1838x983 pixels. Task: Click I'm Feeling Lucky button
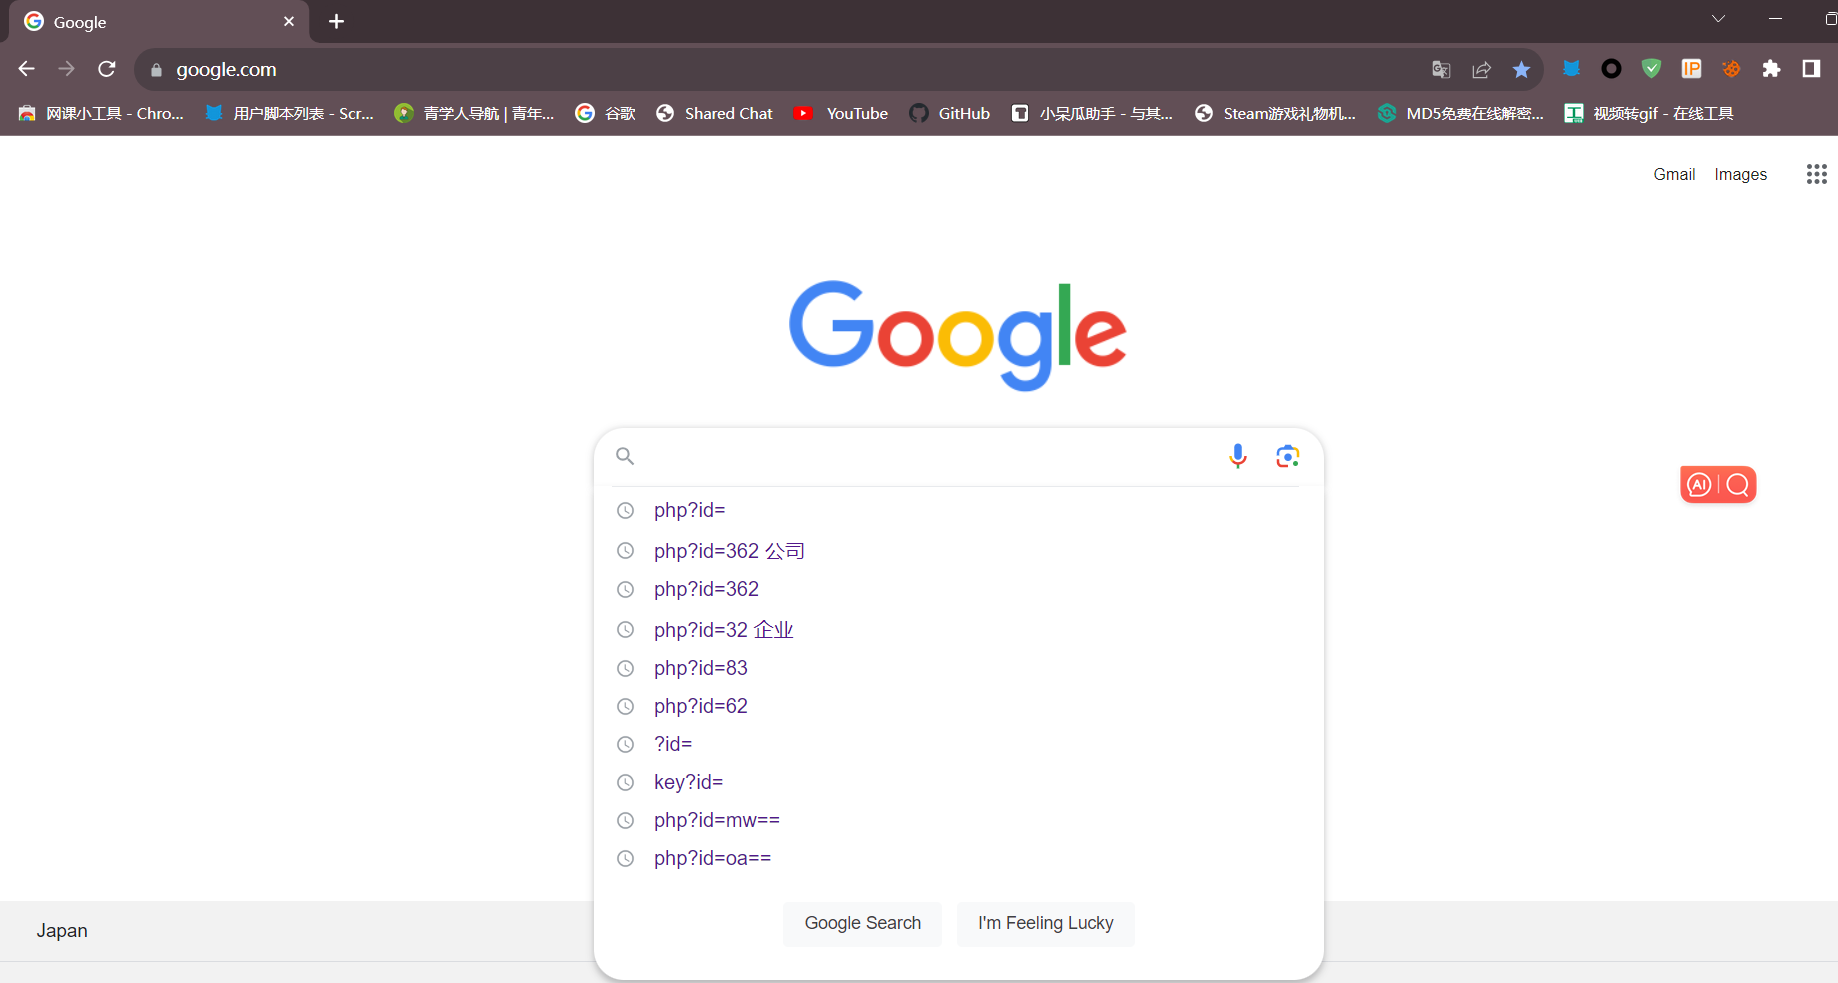click(1045, 923)
